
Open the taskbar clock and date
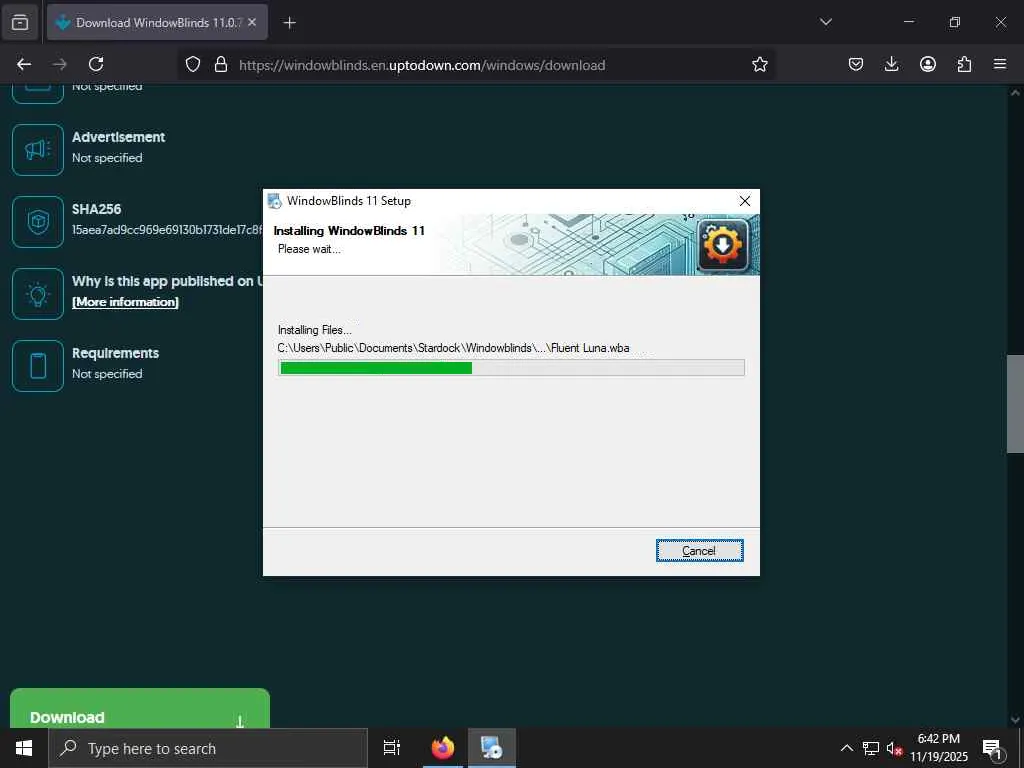939,748
